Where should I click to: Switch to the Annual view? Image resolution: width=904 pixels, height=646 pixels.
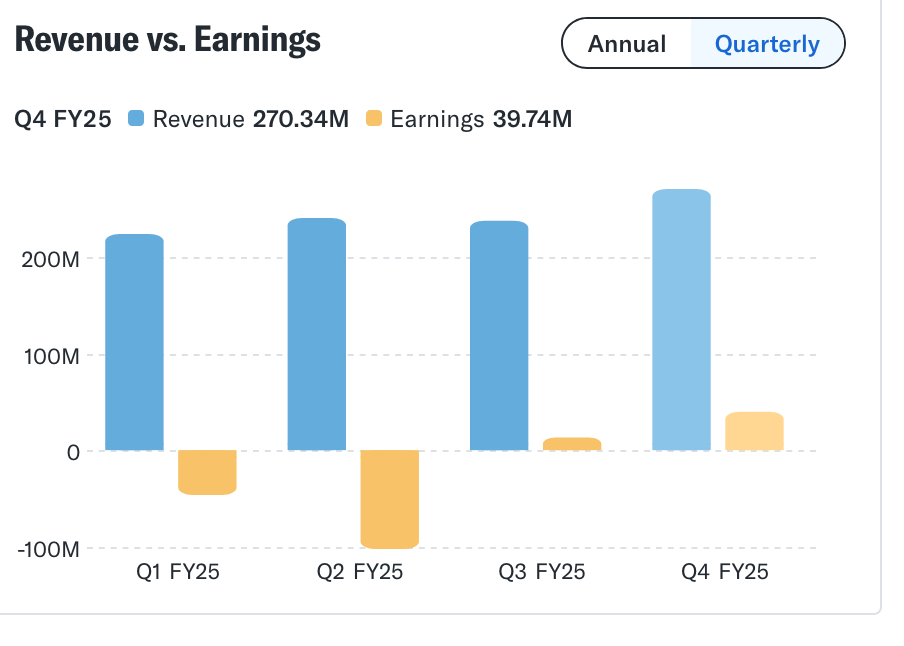pyautogui.click(x=627, y=44)
